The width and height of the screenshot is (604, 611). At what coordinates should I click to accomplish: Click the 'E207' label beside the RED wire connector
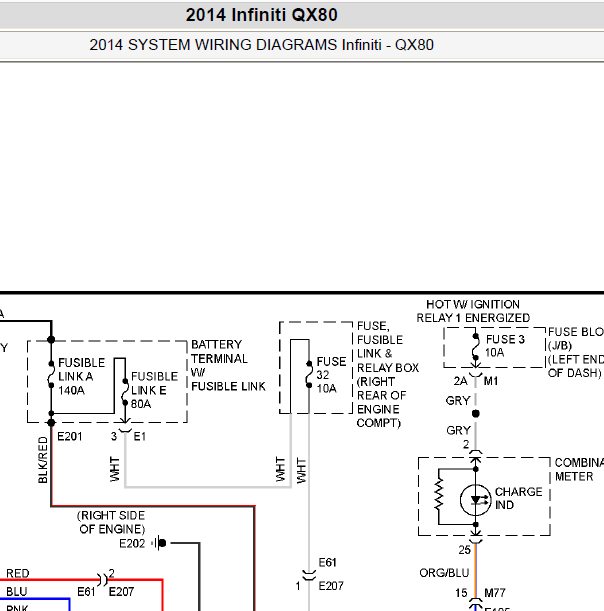tap(121, 592)
